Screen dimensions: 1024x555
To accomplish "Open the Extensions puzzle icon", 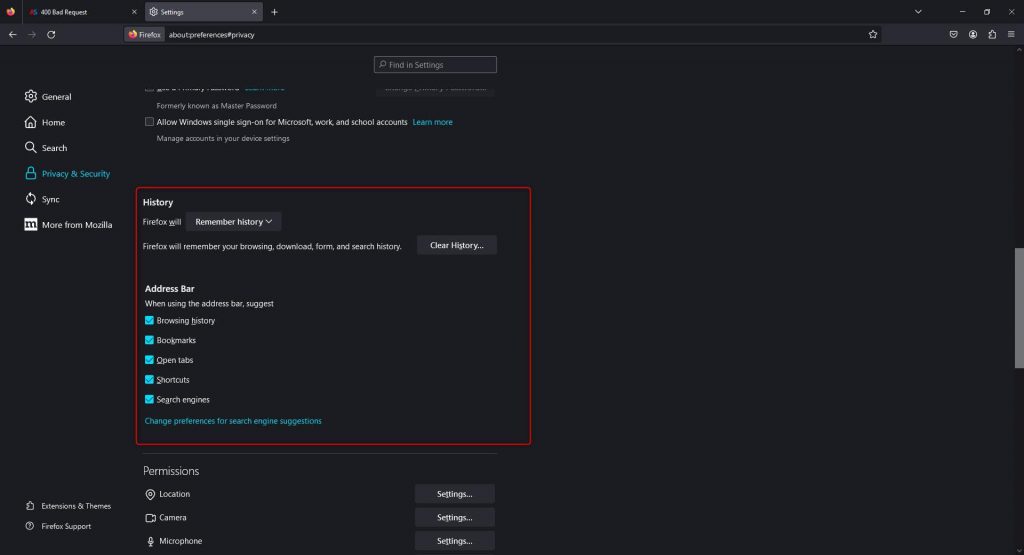I will click(991, 34).
